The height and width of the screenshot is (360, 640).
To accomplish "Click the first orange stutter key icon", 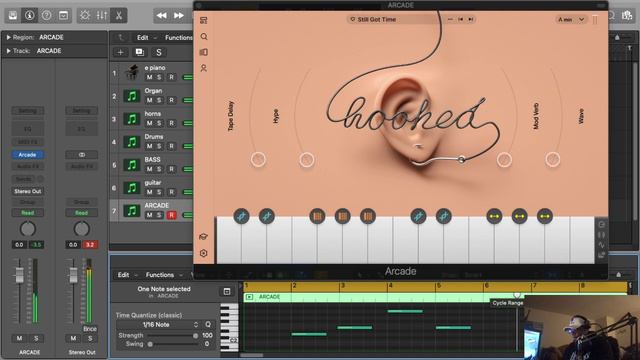I will [317, 216].
